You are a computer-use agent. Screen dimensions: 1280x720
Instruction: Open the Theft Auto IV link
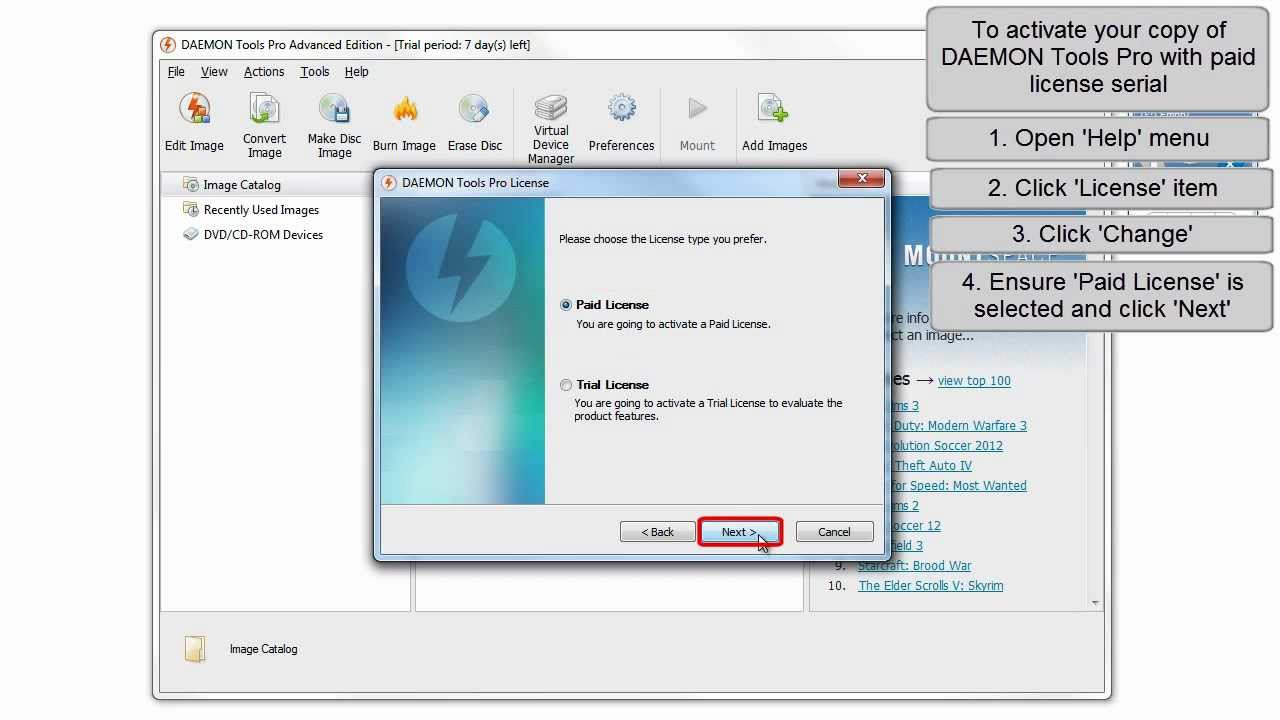pyautogui.click(x=933, y=466)
